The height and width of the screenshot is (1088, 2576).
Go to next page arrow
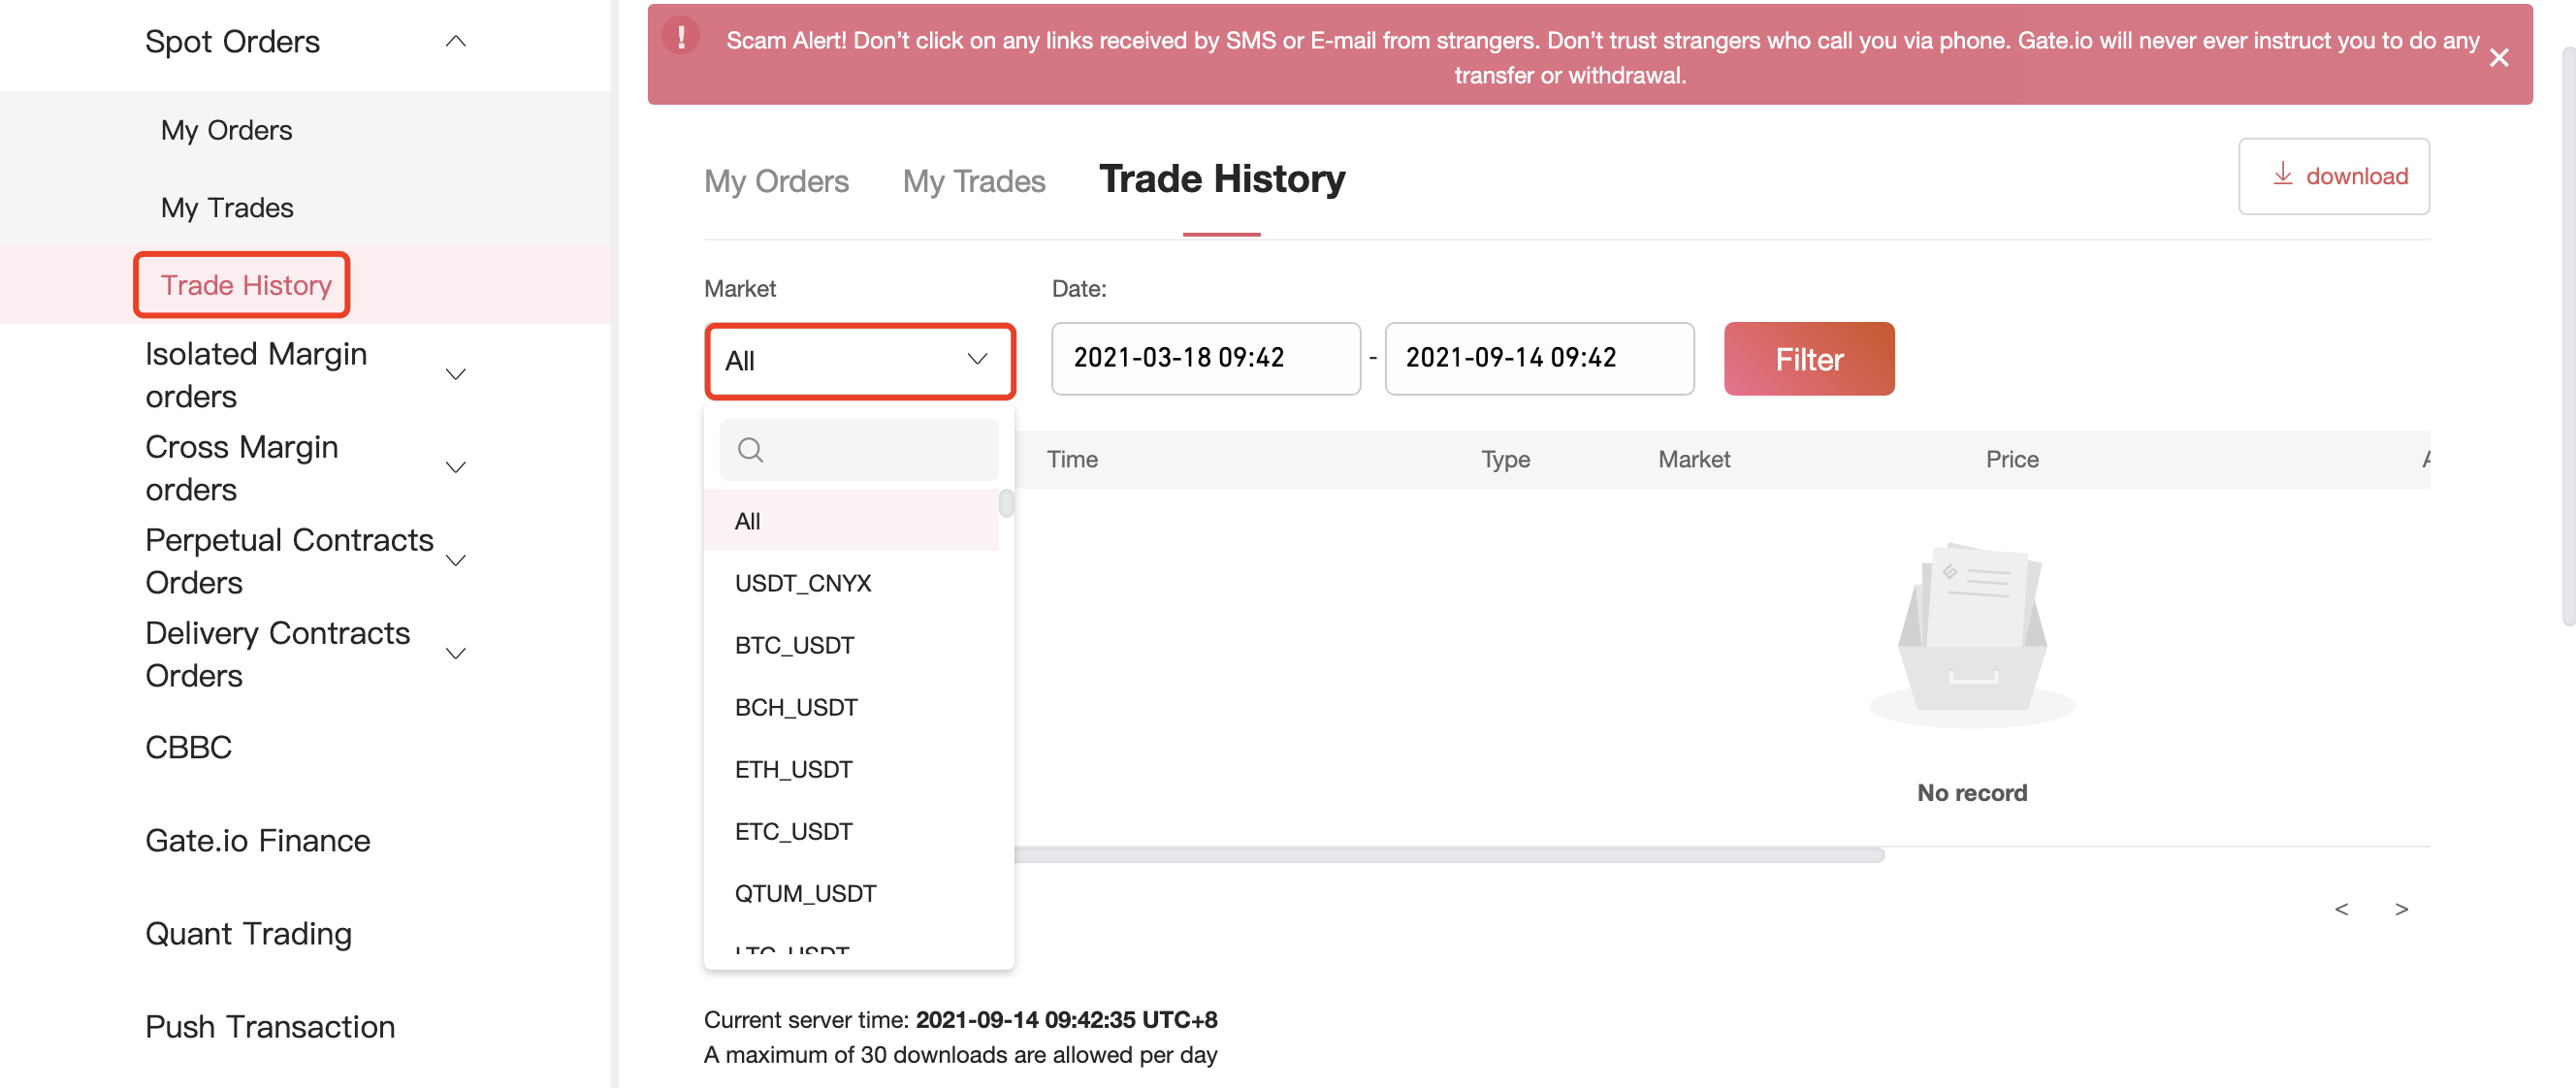[2401, 909]
